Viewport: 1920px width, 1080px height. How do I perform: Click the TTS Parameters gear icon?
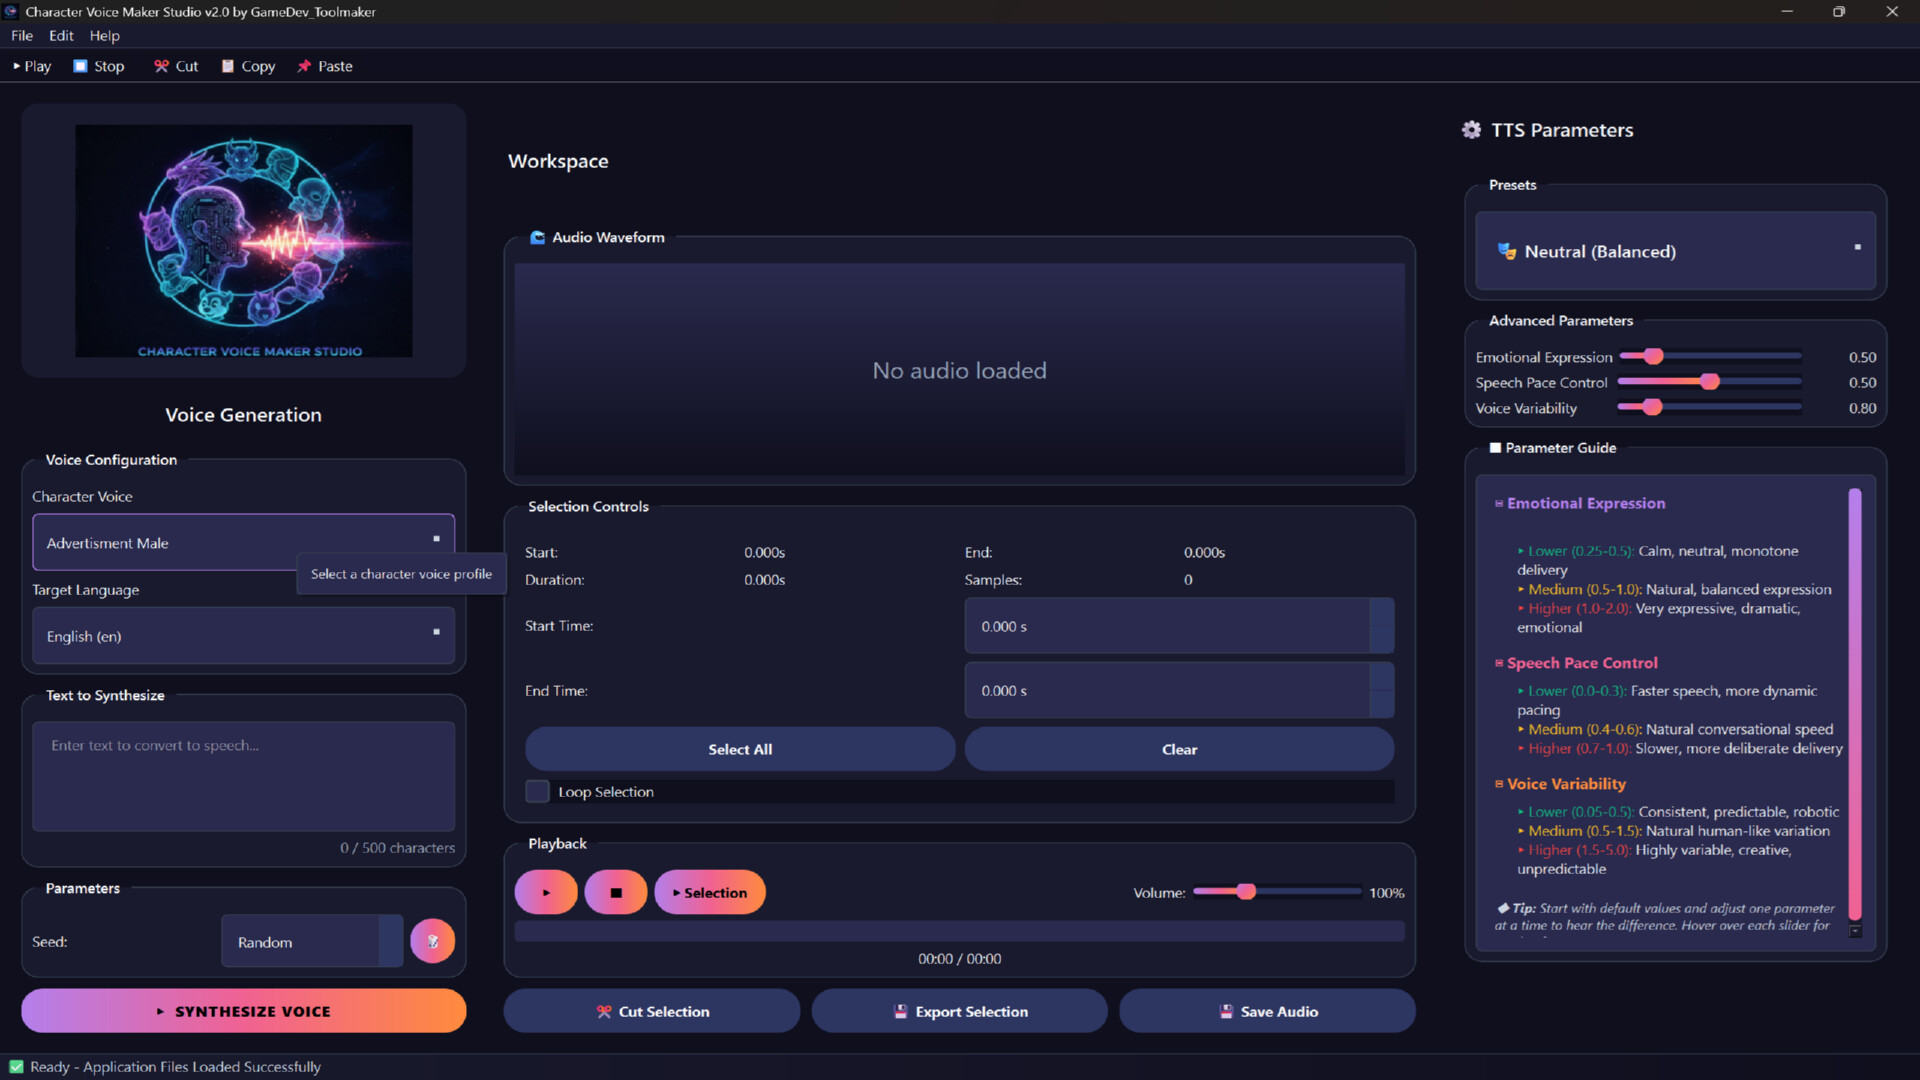[x=1471, y=129]
